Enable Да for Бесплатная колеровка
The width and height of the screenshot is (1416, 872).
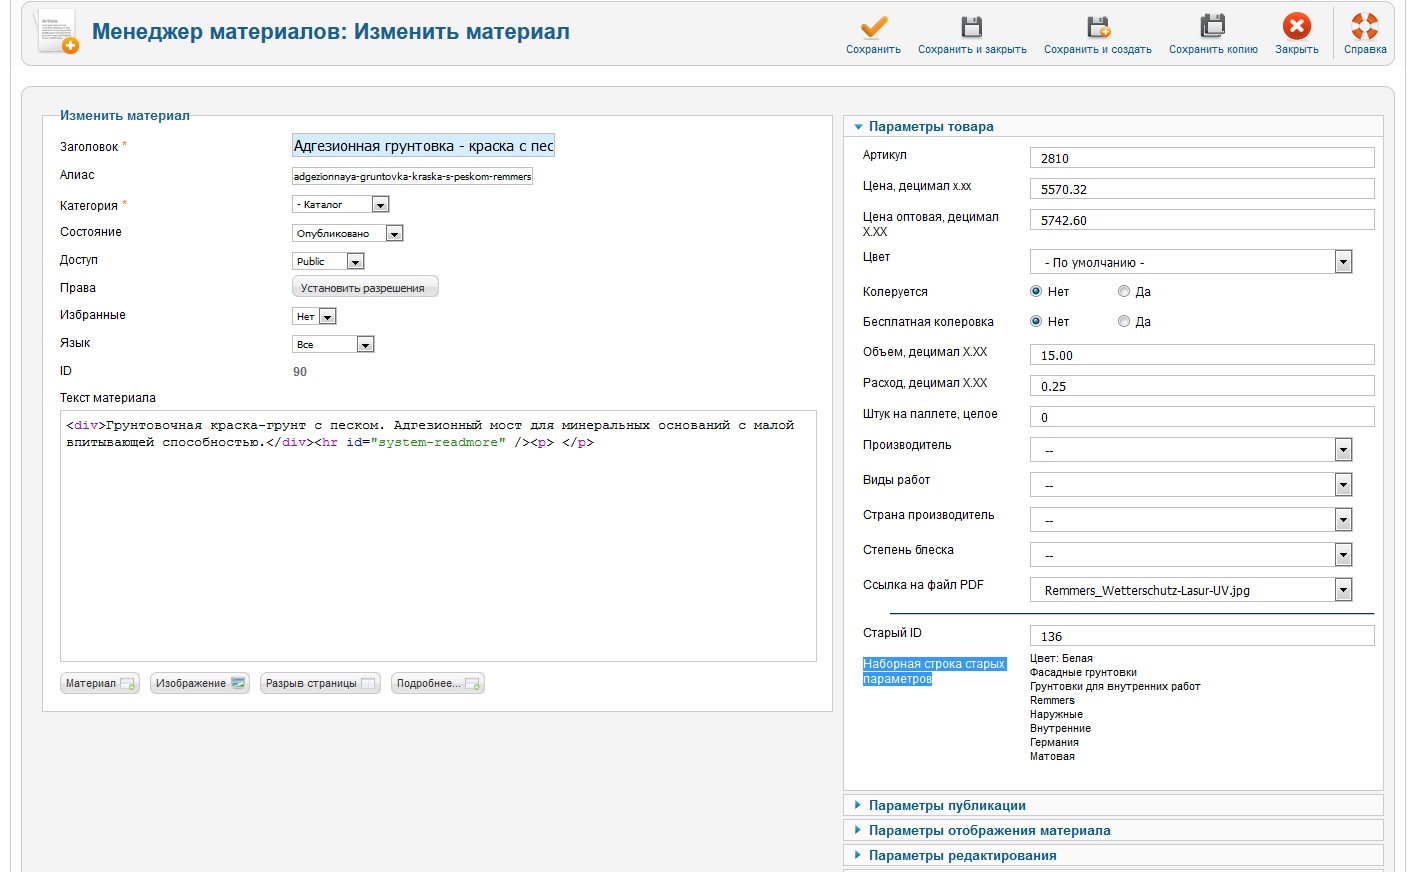(x=1124, y=322)
